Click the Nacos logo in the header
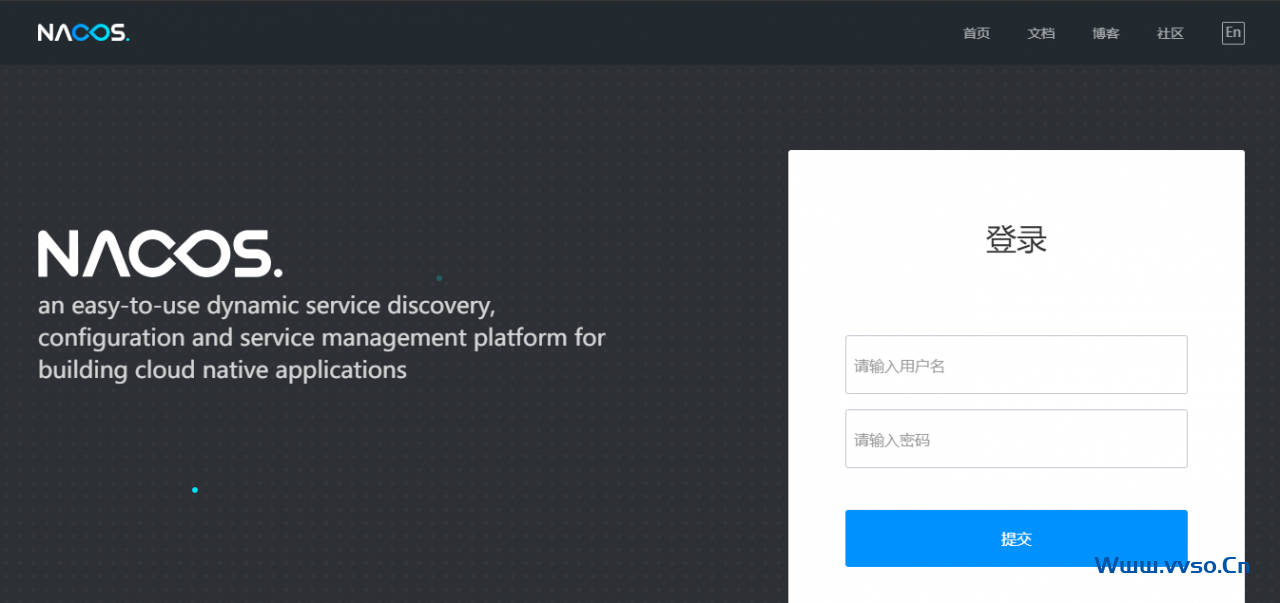The image size is (1280, 603). point(84,33)
